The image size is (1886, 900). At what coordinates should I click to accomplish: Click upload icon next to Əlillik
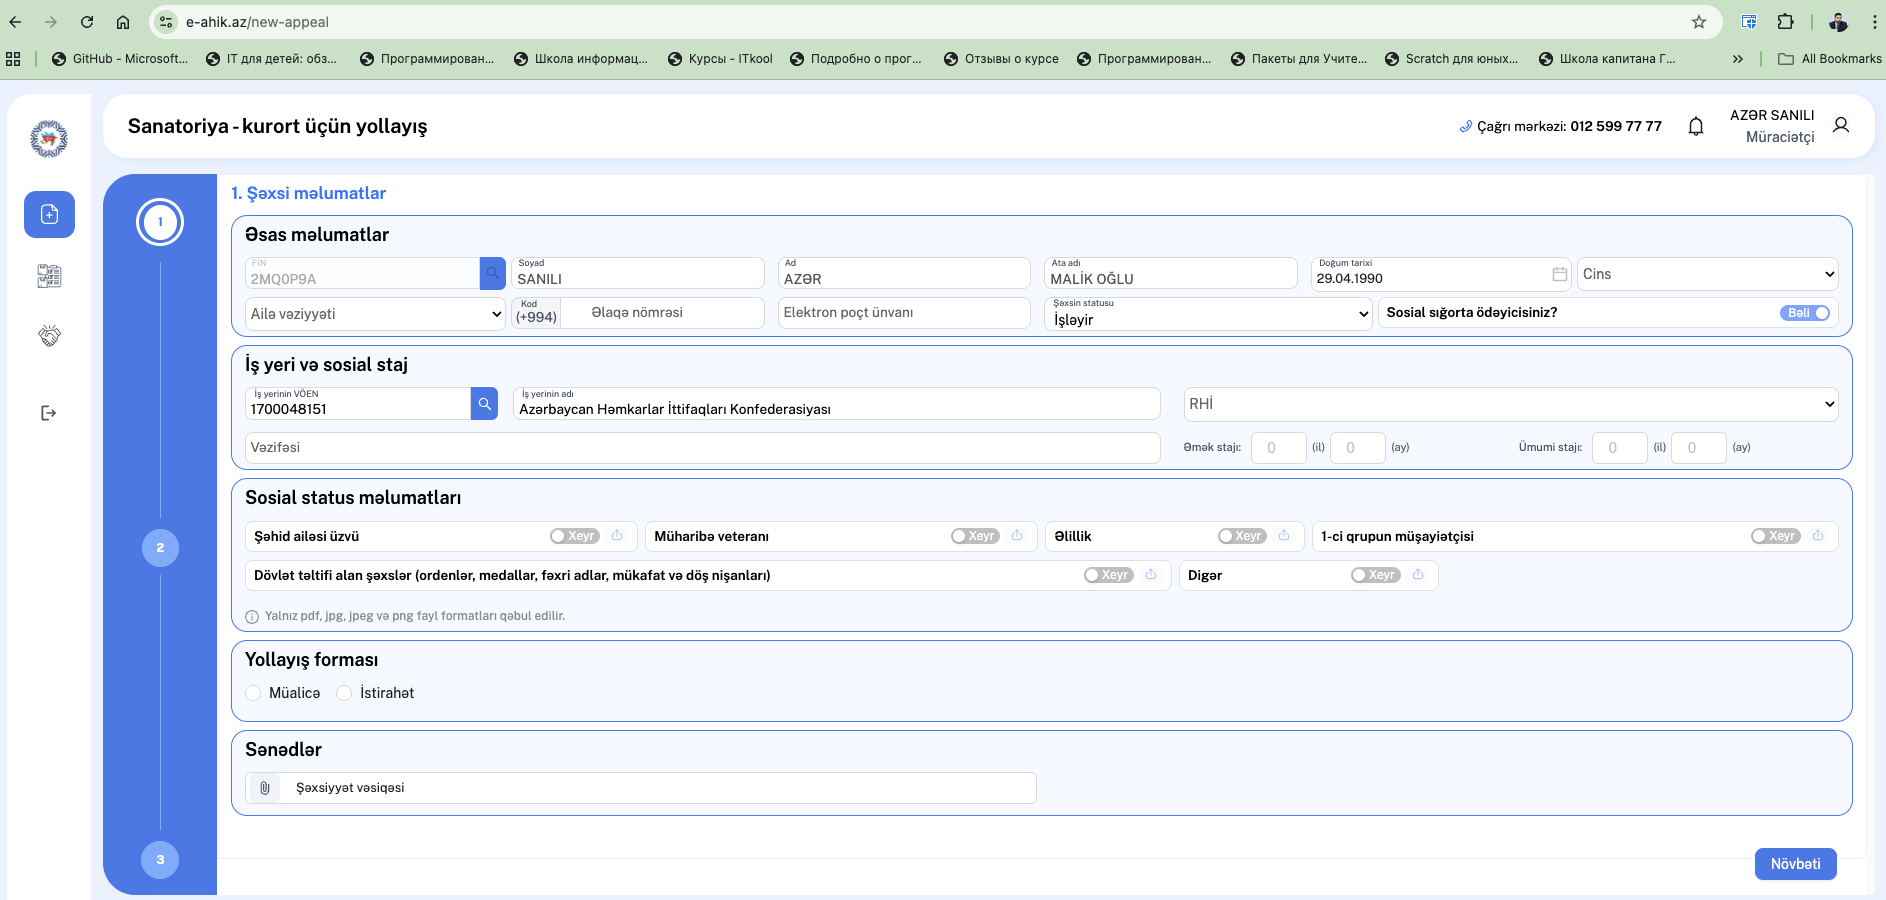(1284, 536)
